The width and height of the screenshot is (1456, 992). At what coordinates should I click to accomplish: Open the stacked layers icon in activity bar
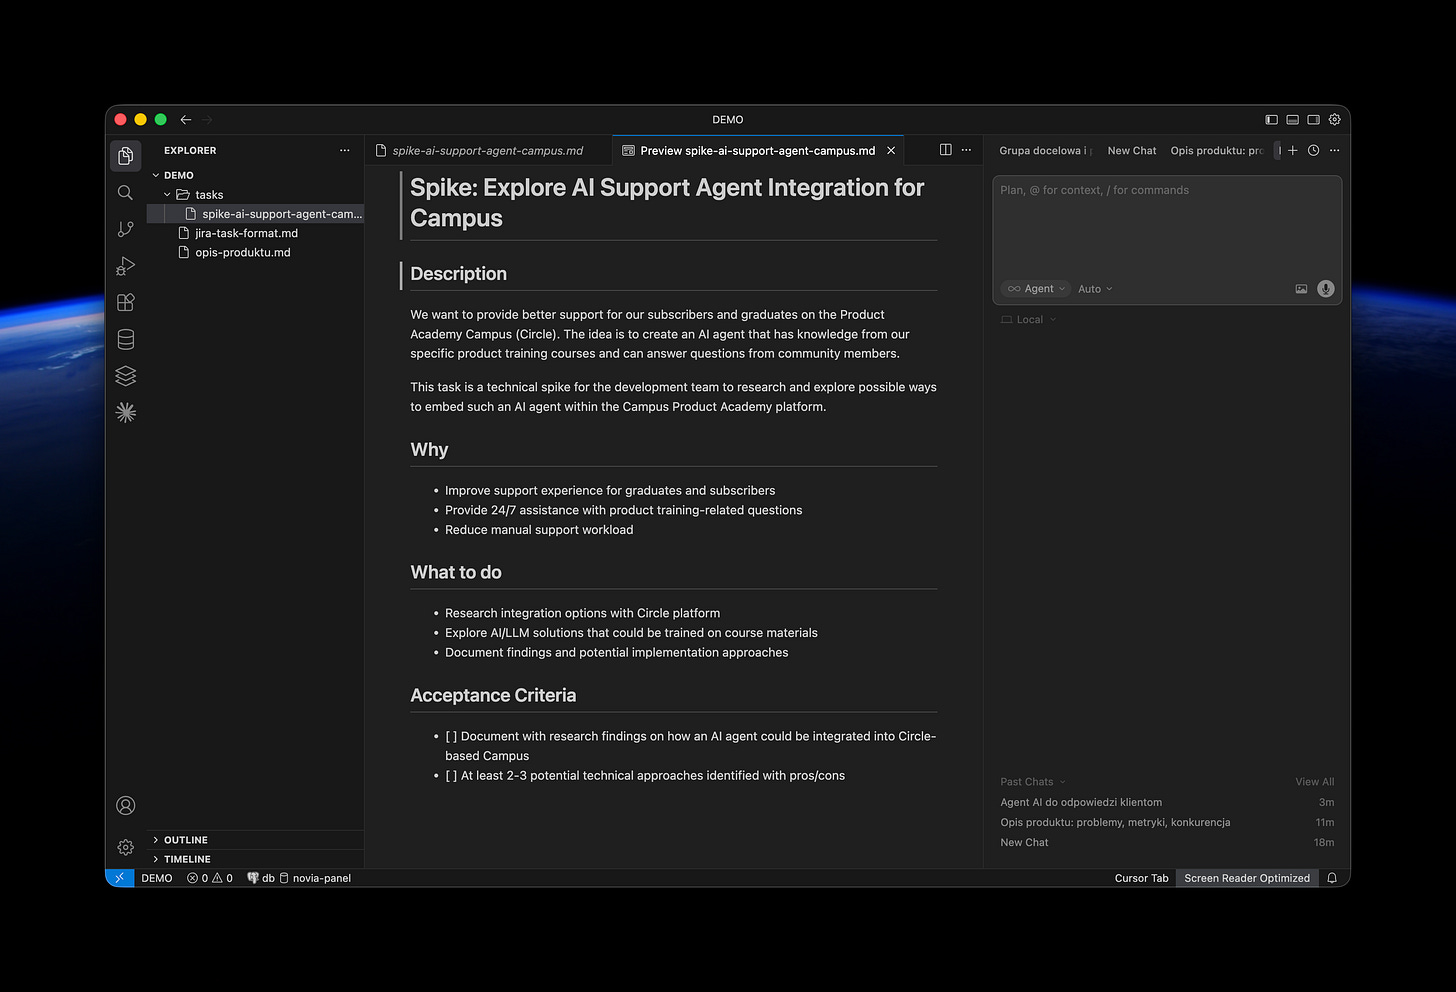pyautogui.click(x=126, y=376)
